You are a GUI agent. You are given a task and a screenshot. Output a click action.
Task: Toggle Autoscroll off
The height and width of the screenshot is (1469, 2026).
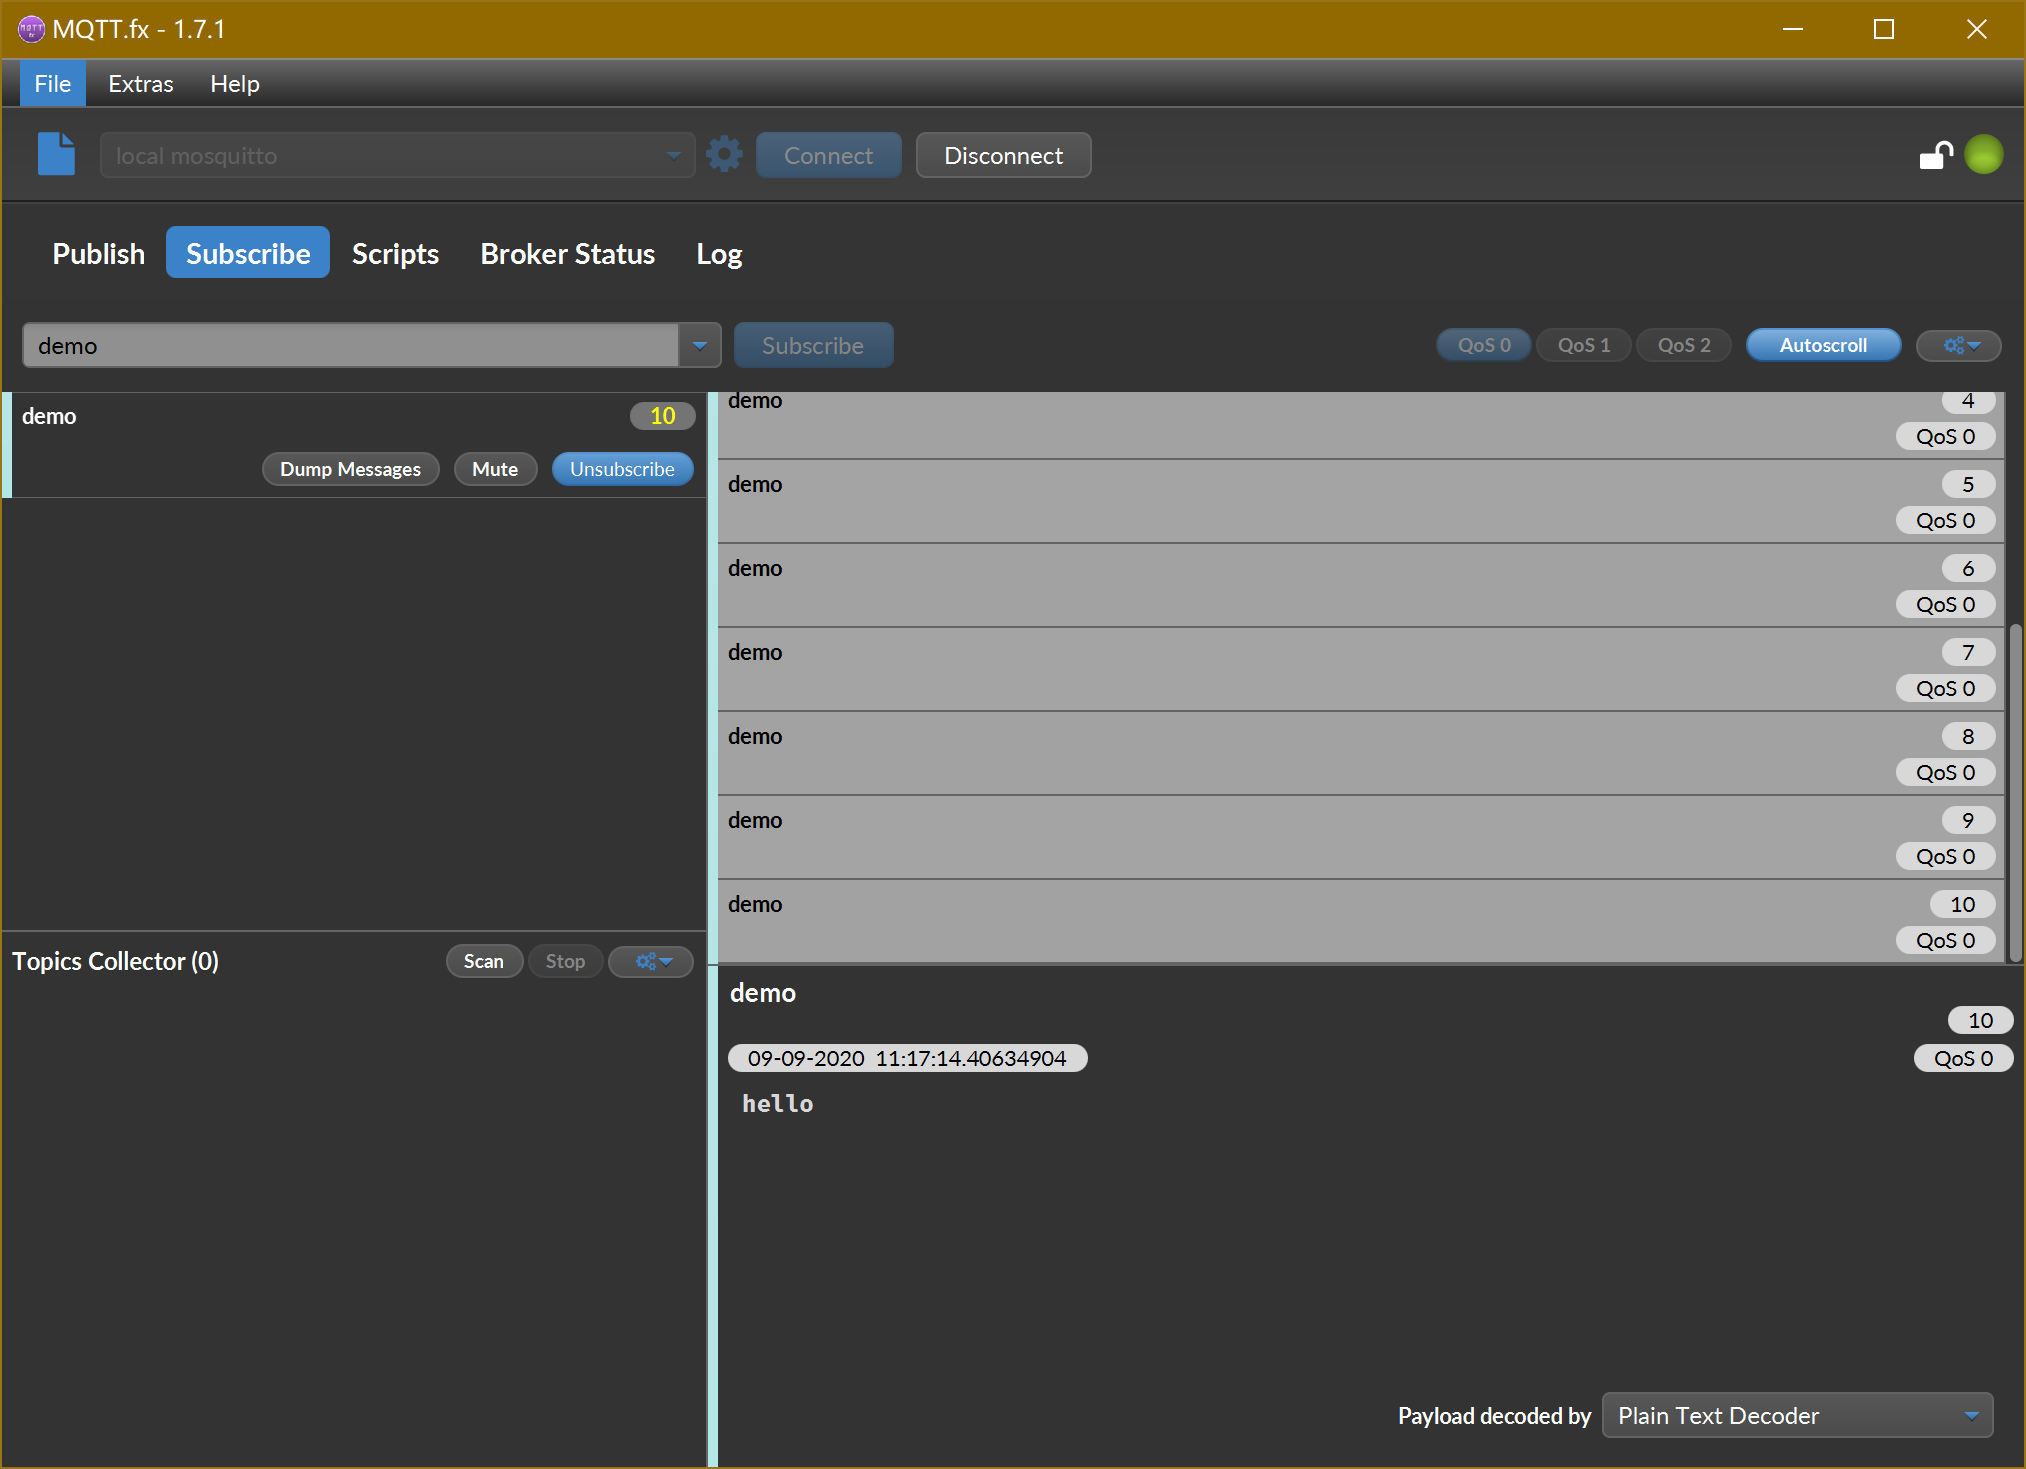tap(1823, 345)
